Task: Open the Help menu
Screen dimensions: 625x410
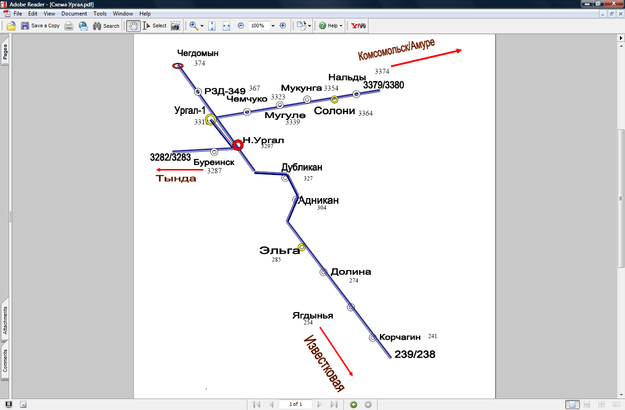Action: pos(145,14)
